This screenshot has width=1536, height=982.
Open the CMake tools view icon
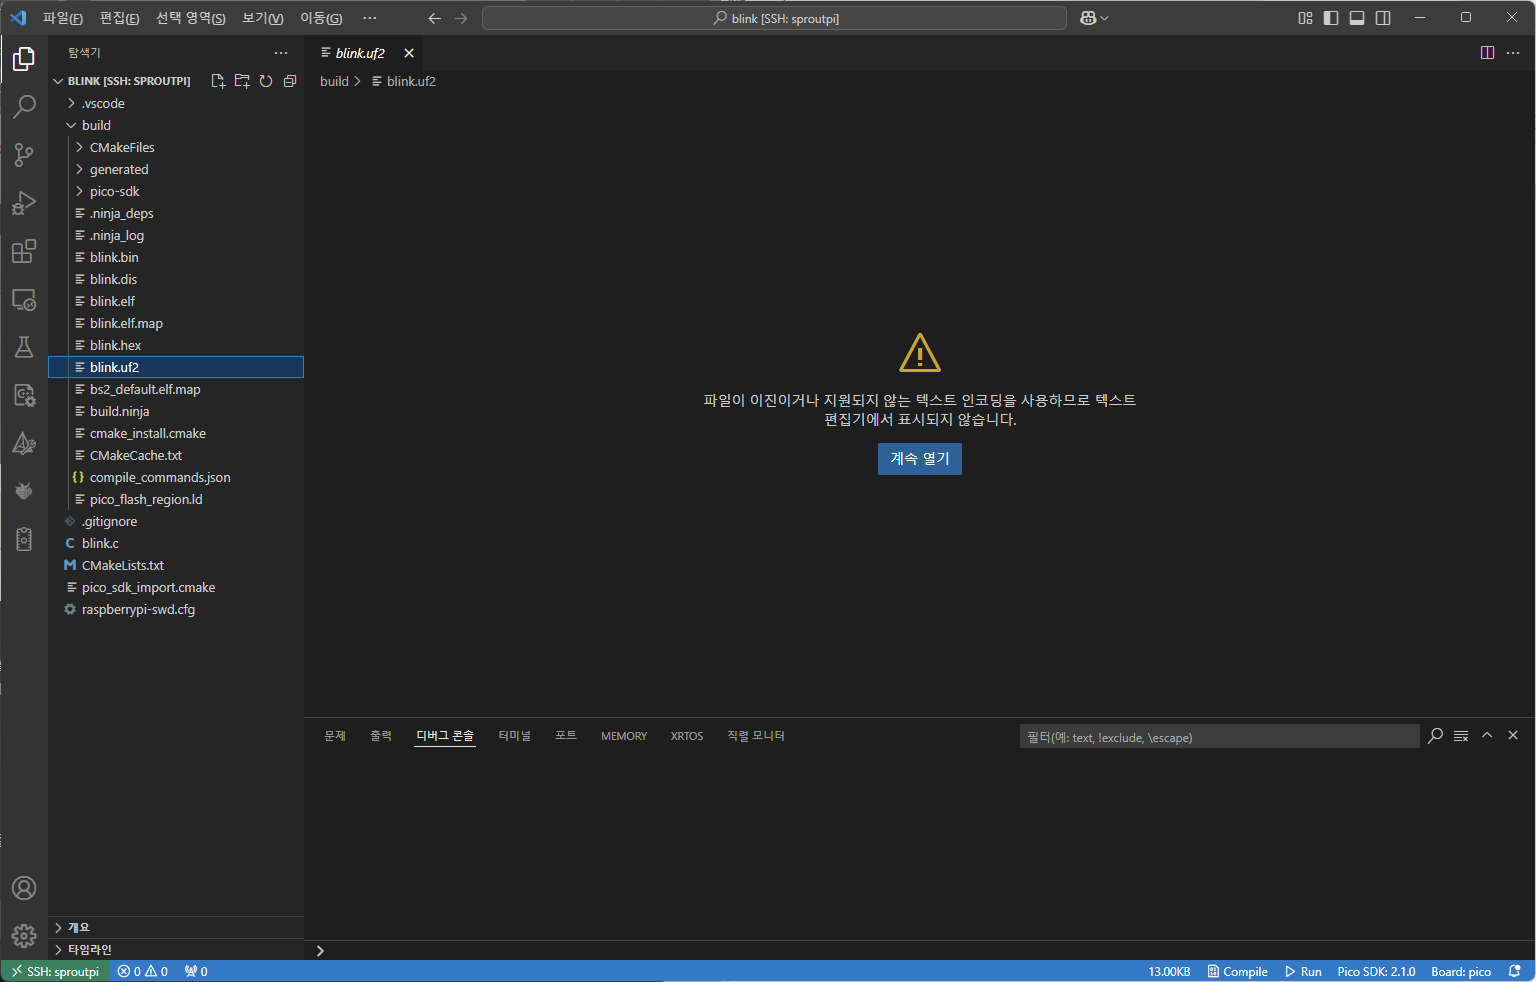click(24, 443)
